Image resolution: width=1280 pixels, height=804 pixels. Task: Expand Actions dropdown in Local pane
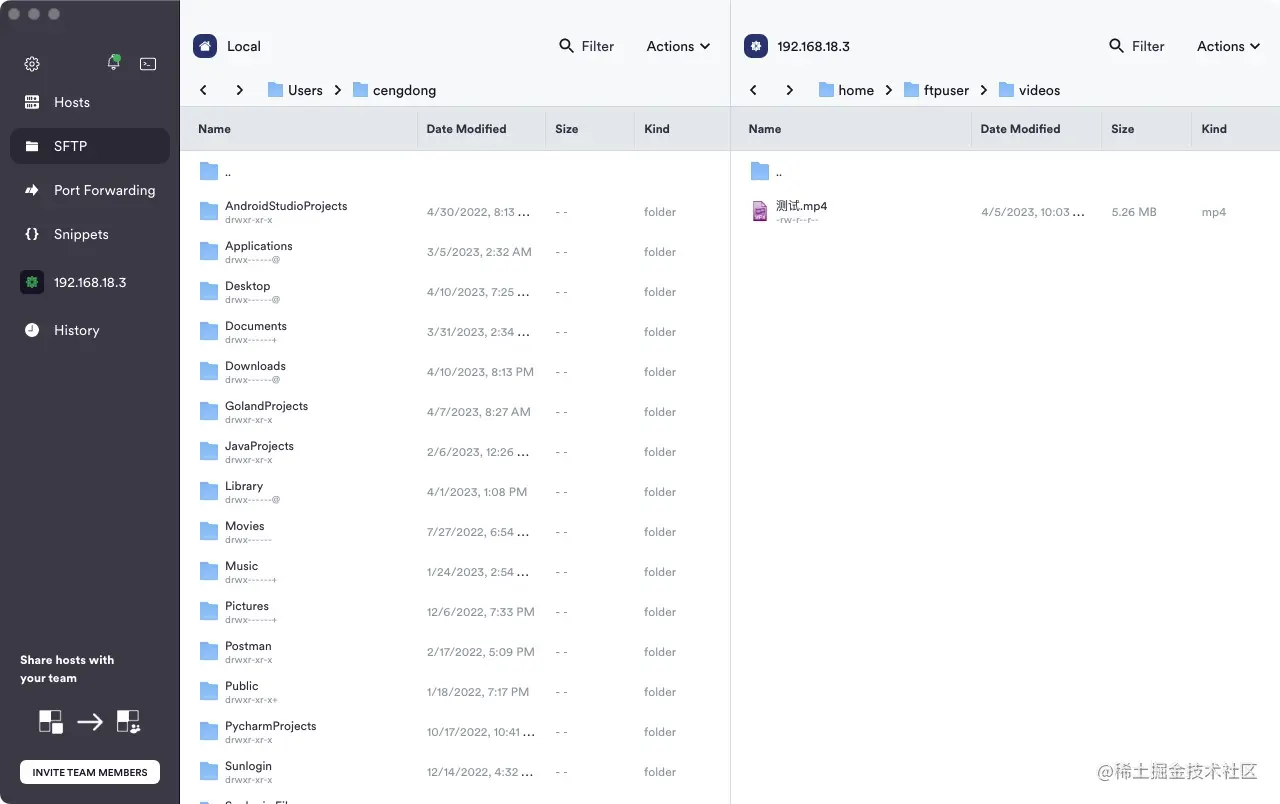[x=678, y=46]
